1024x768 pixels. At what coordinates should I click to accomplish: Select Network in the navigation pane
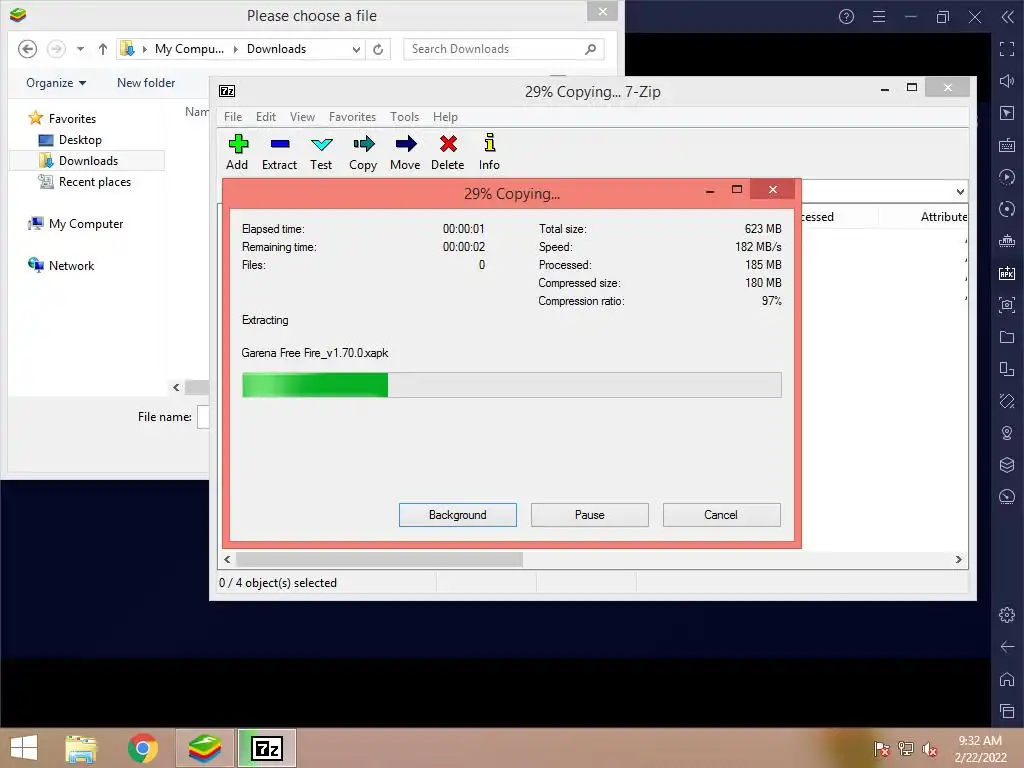pyautogui.click(x=71, y=266)
